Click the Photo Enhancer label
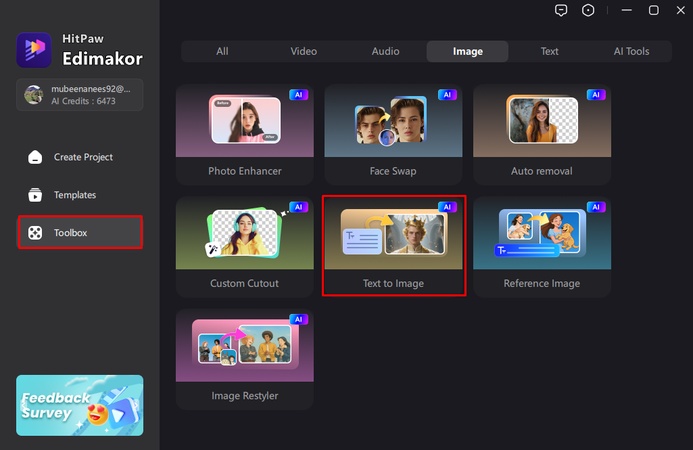The width and height of the screenshot is (693, 450). 245,171
